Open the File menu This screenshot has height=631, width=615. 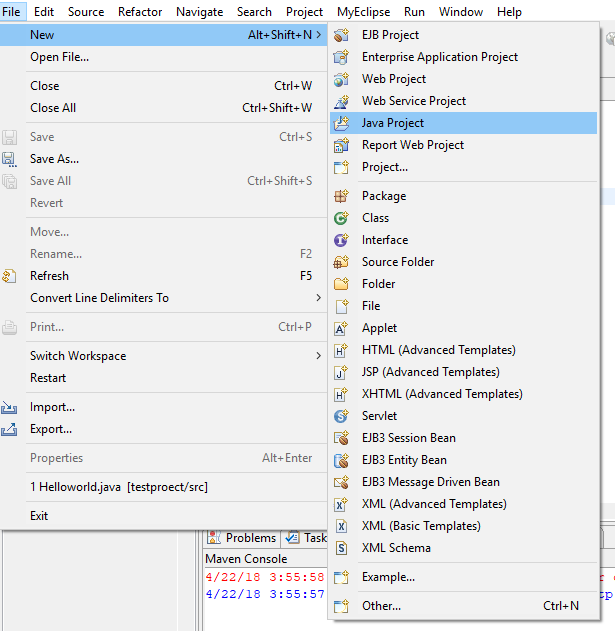(x=11, y=12)
